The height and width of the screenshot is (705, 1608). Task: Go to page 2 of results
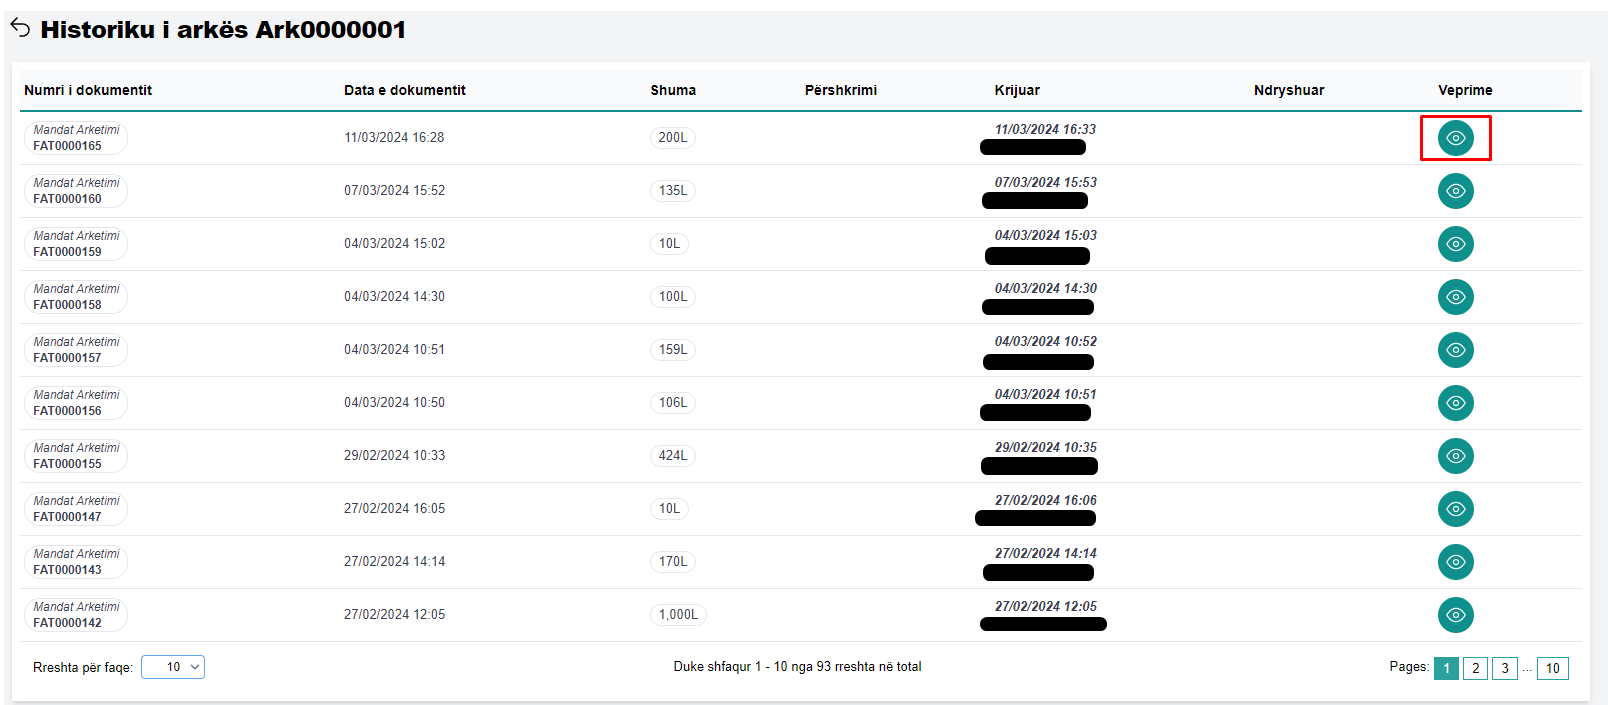tap(1475, 668)
